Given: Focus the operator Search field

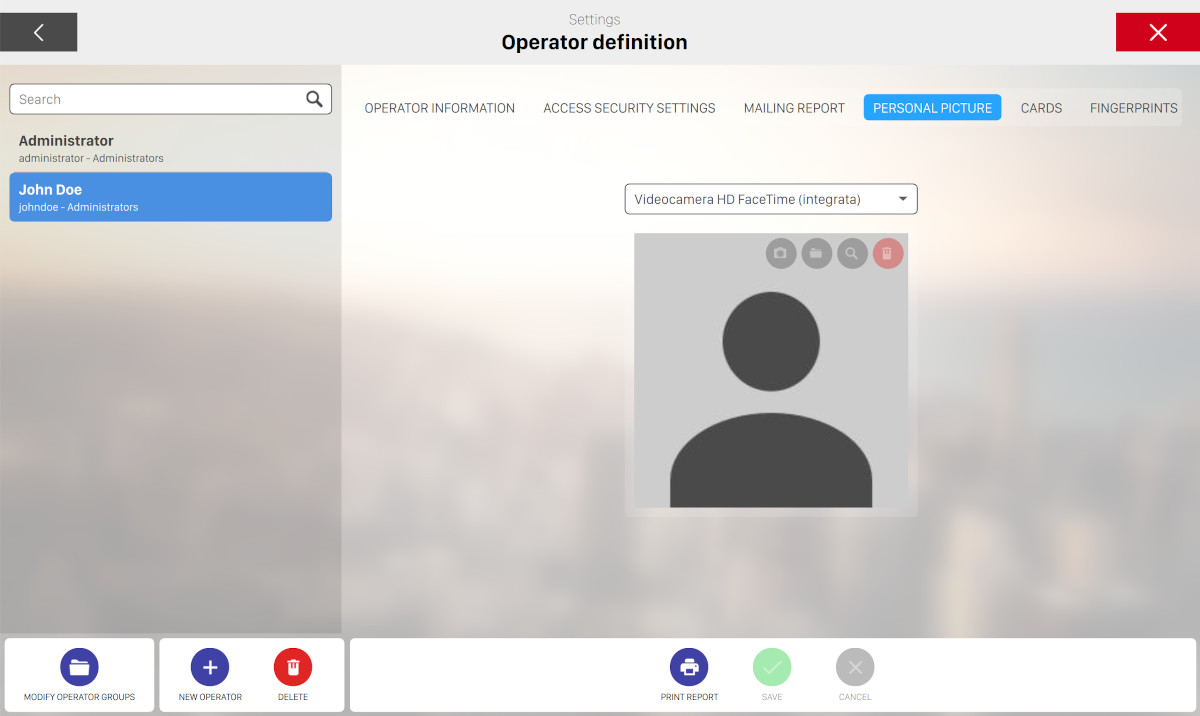Looking at the screenshot, I should tap(158, 99).
